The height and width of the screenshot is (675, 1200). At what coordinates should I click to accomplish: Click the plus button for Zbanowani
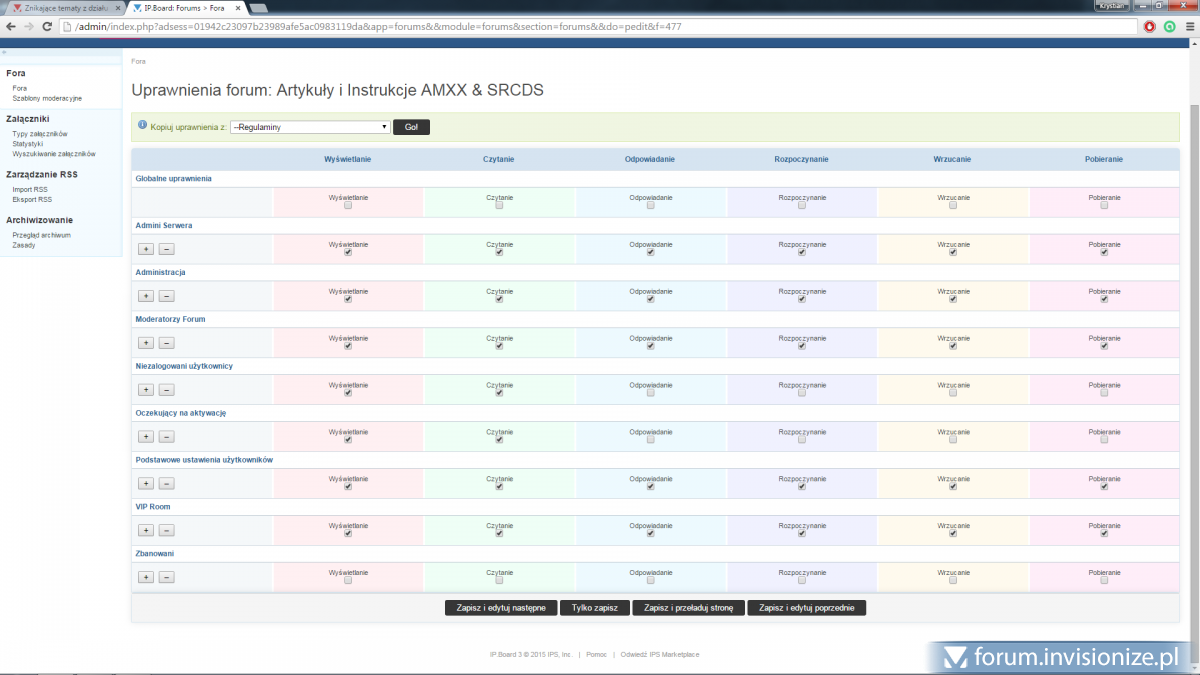pyautogui.click(x=145, y=577)
